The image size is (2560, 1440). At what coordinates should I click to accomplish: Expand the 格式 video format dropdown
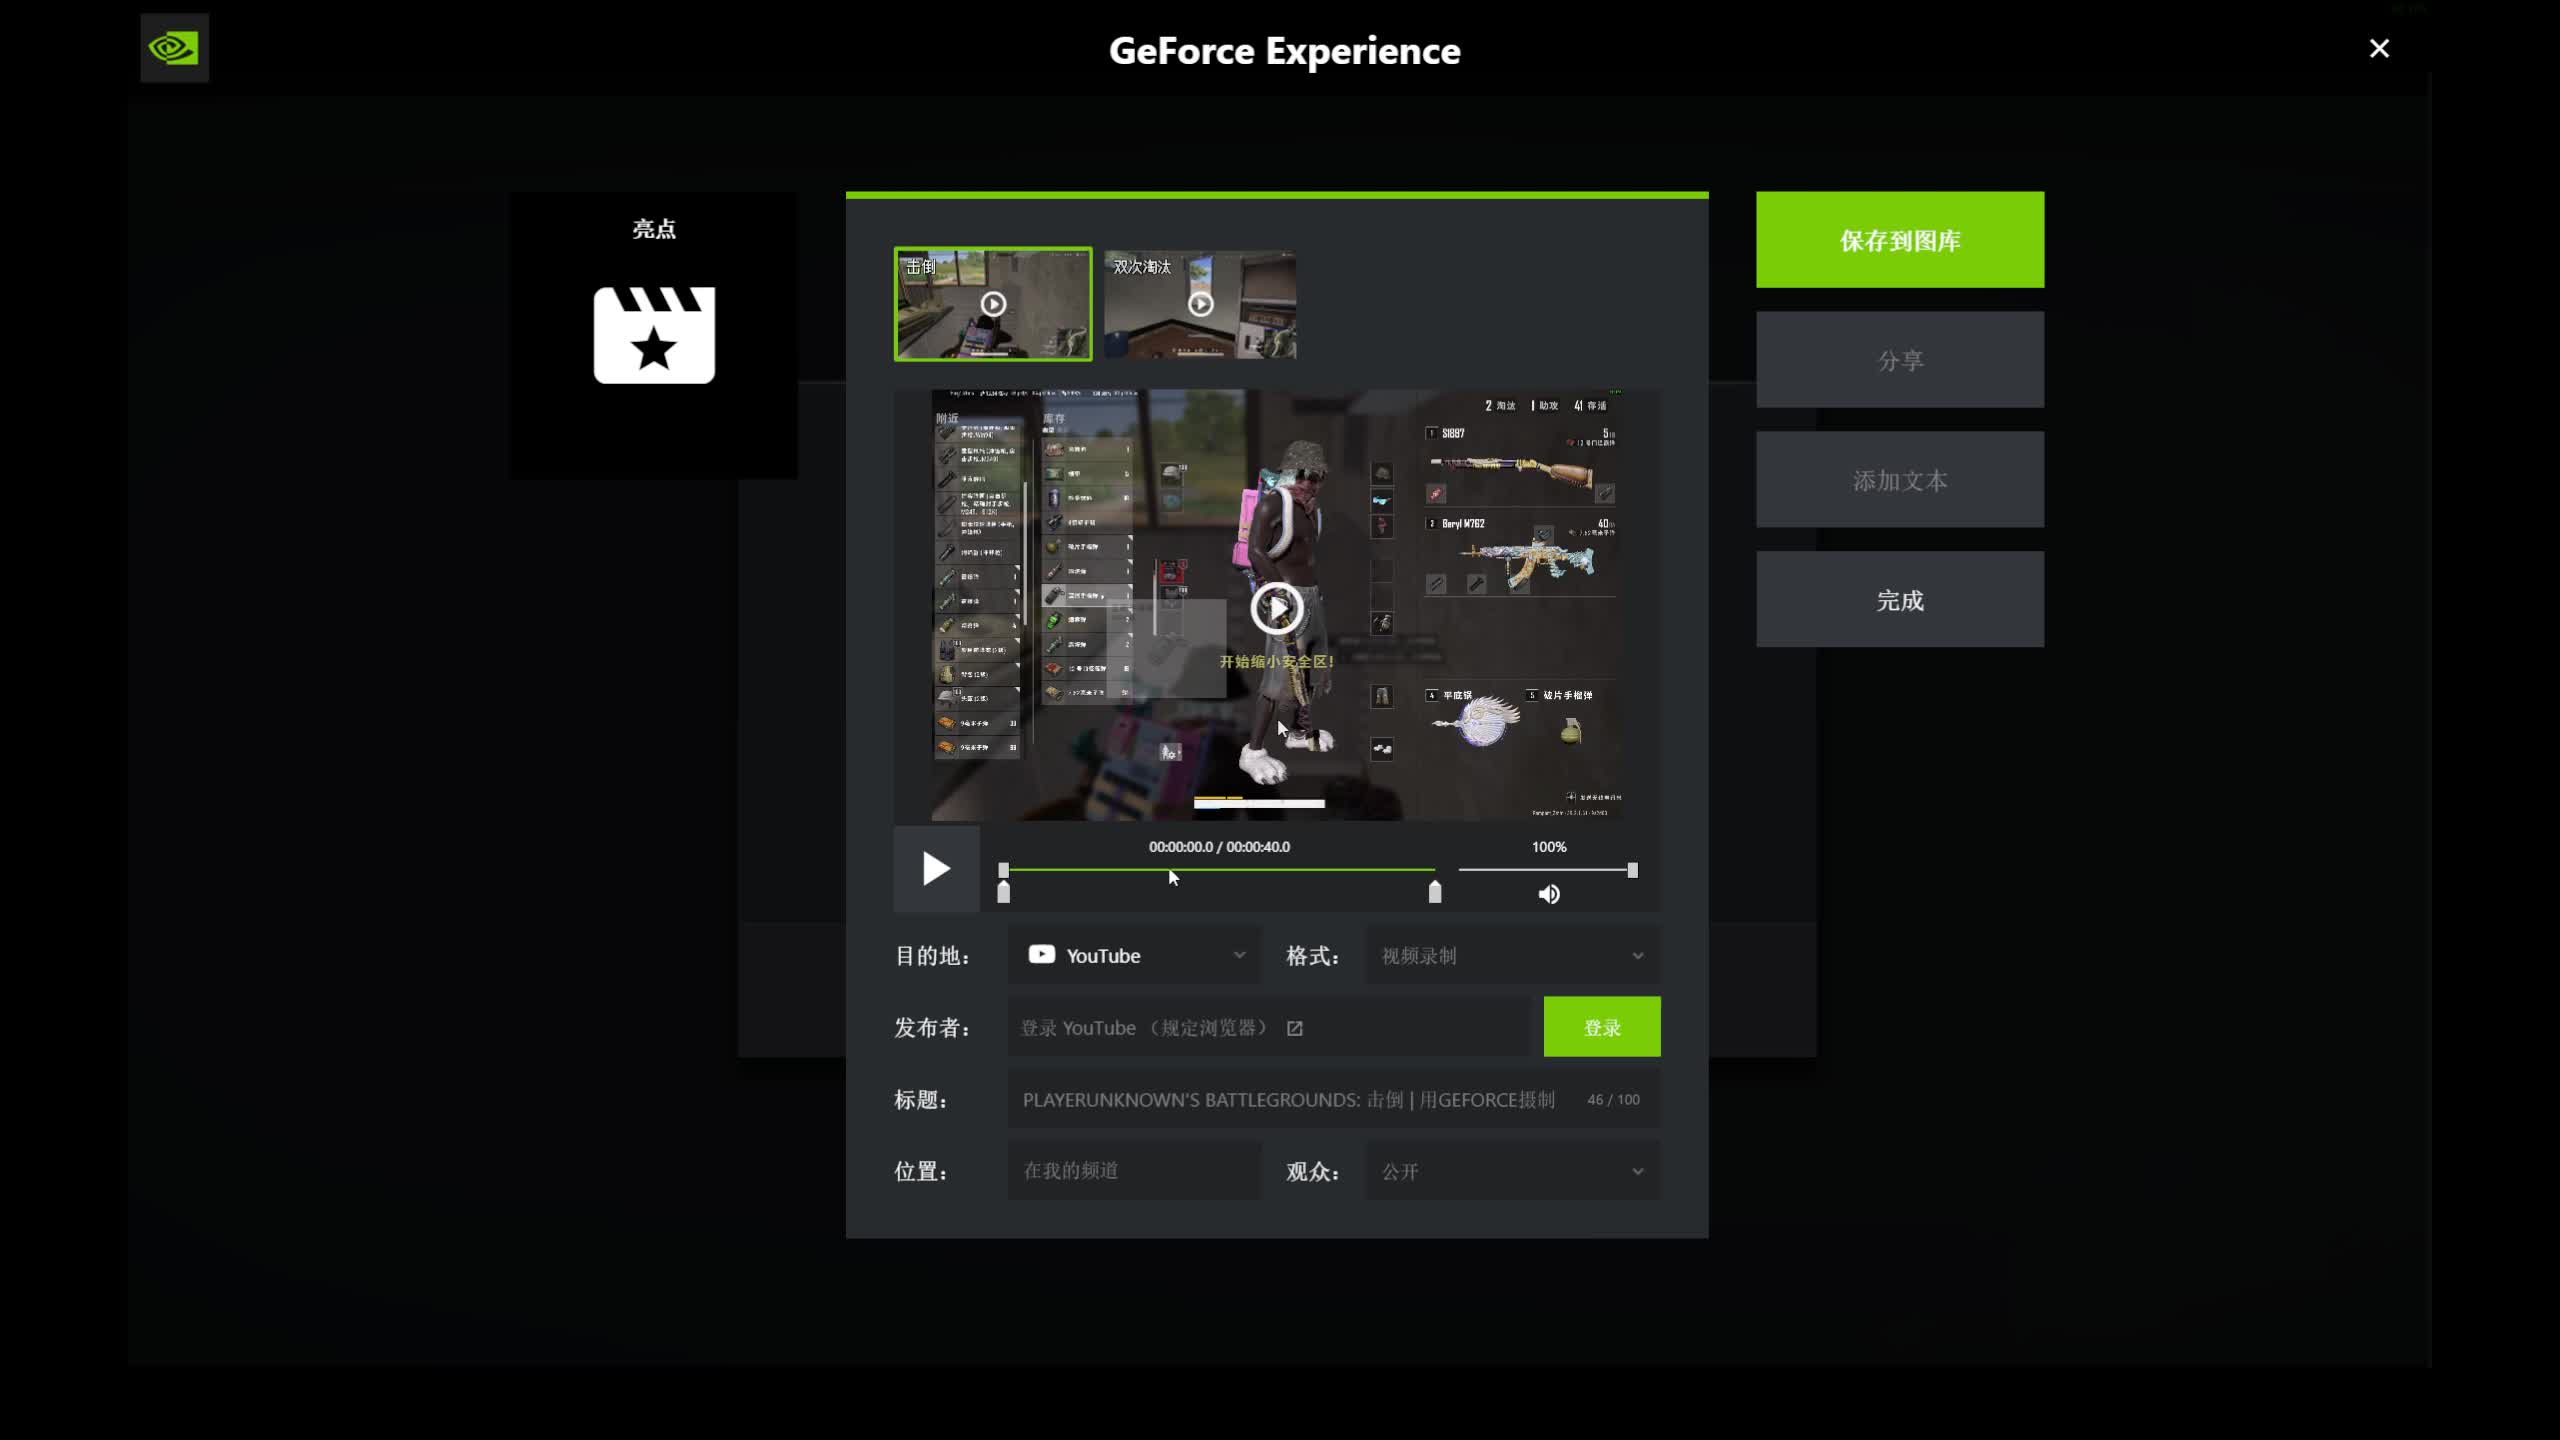1512,955
